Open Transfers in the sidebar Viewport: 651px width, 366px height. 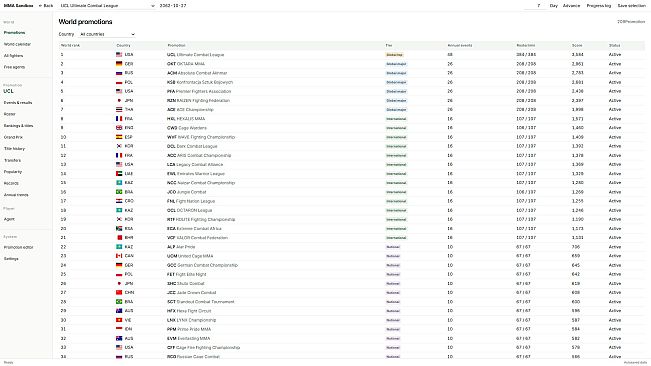click(x=12, y=160)
